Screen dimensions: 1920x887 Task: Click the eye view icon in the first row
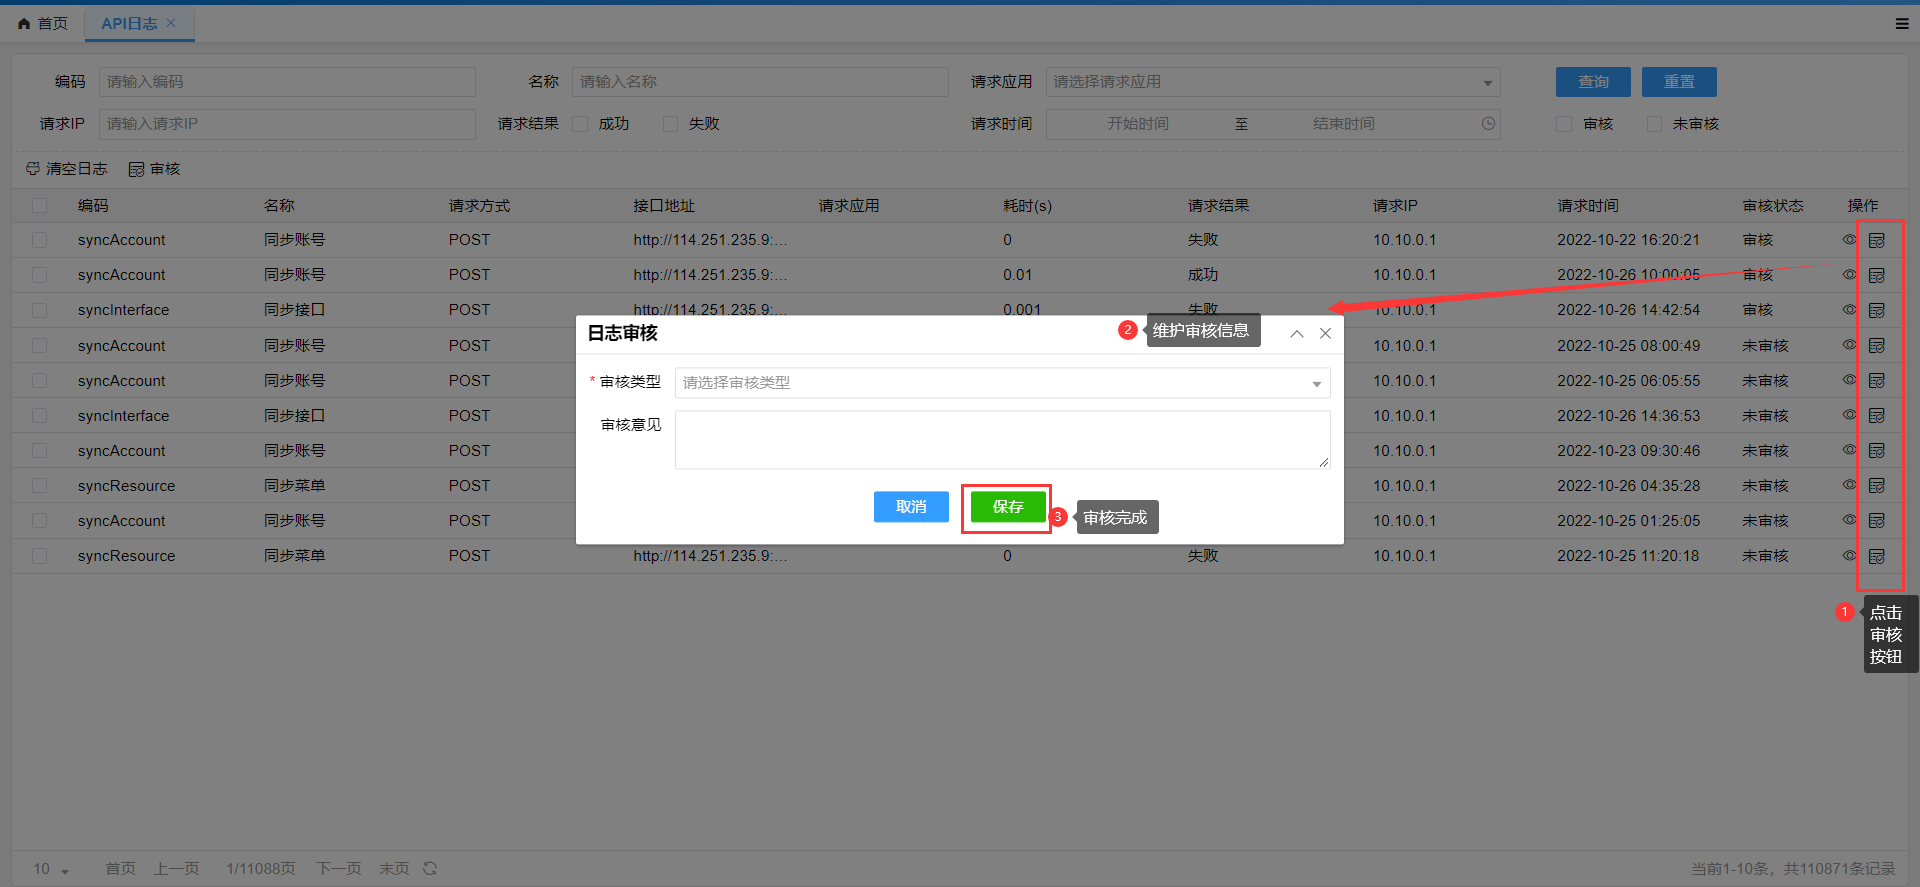pos(1849,240)
